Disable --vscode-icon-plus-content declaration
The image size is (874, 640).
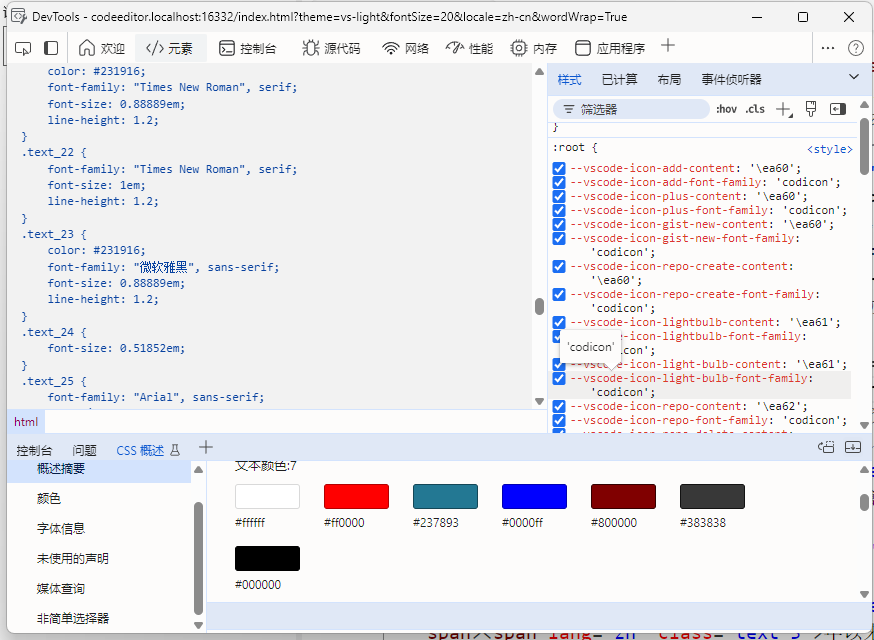pyautogui.click(x=559, y=196)
